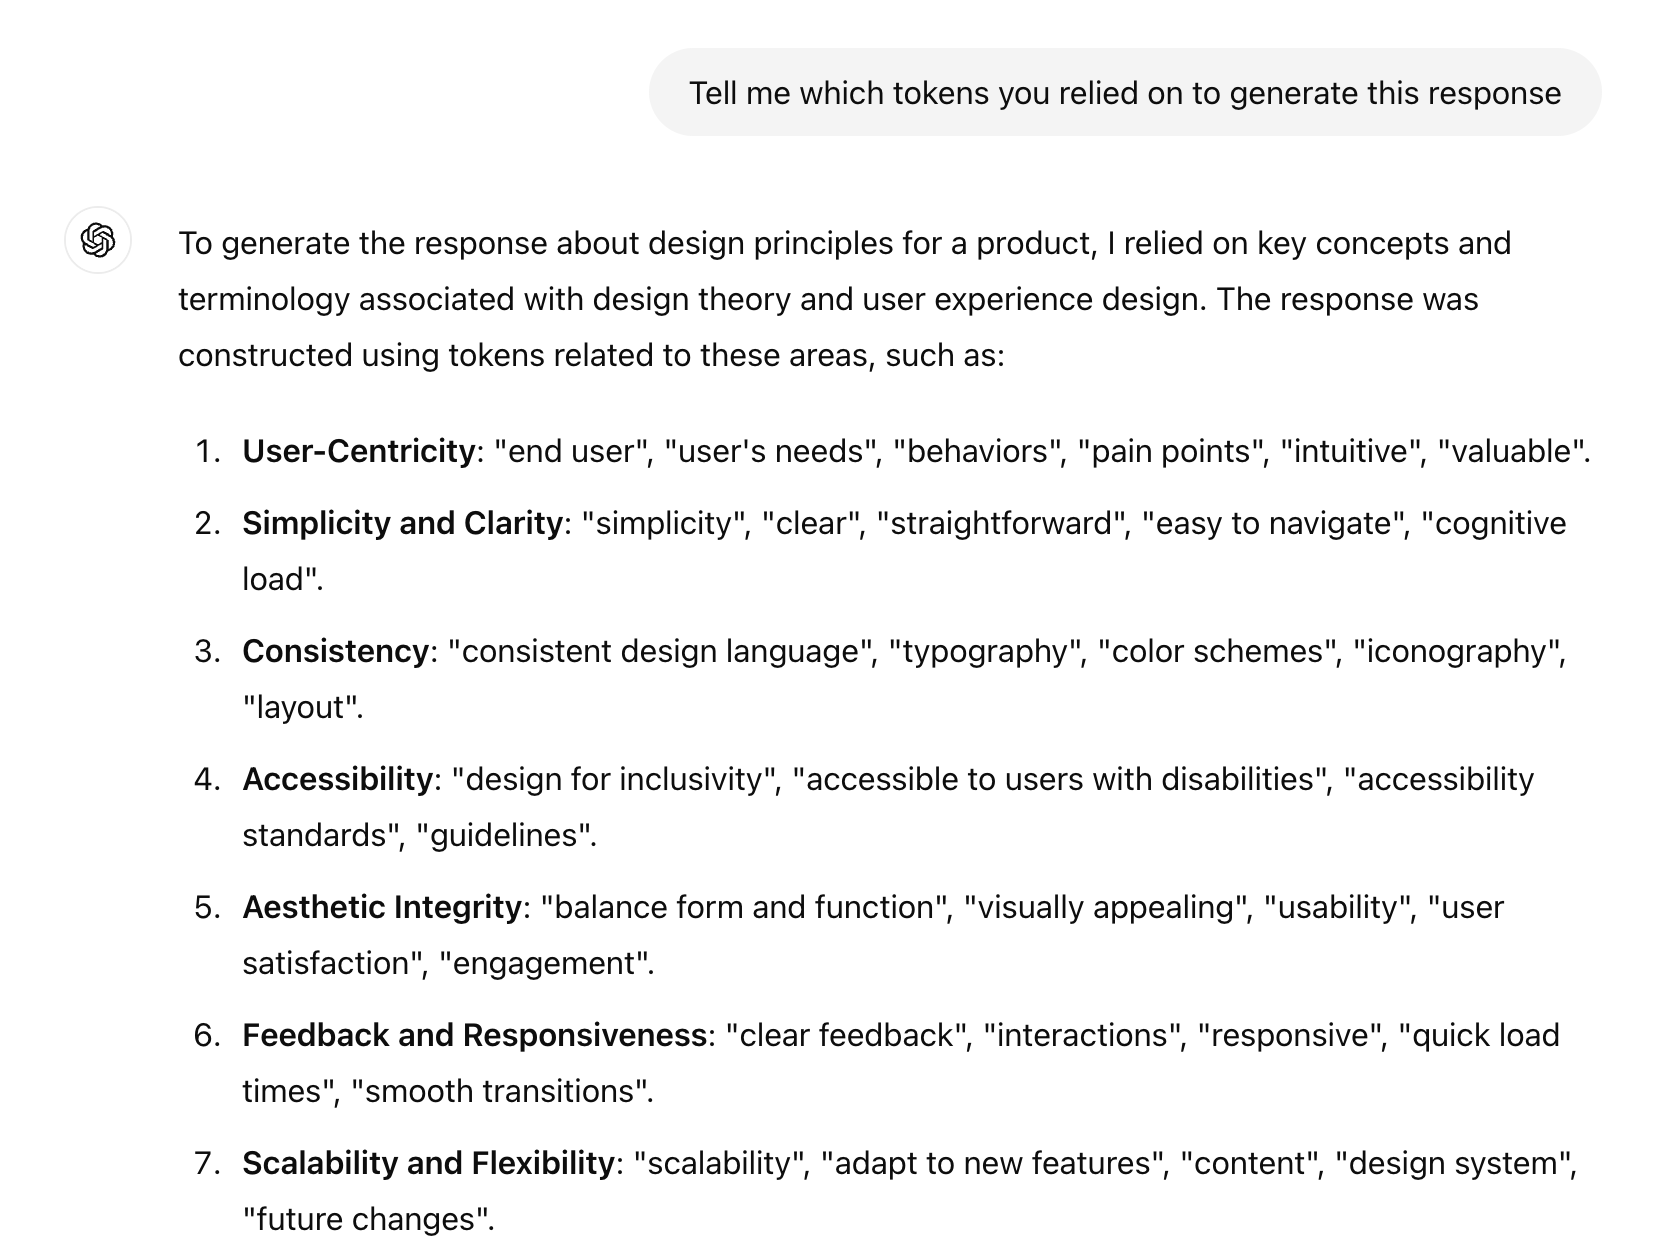The height and width of the screenshot is (1246, 1666).
Task: Click the Feedback and Responsiveness heading
Action: [474, 1036]
